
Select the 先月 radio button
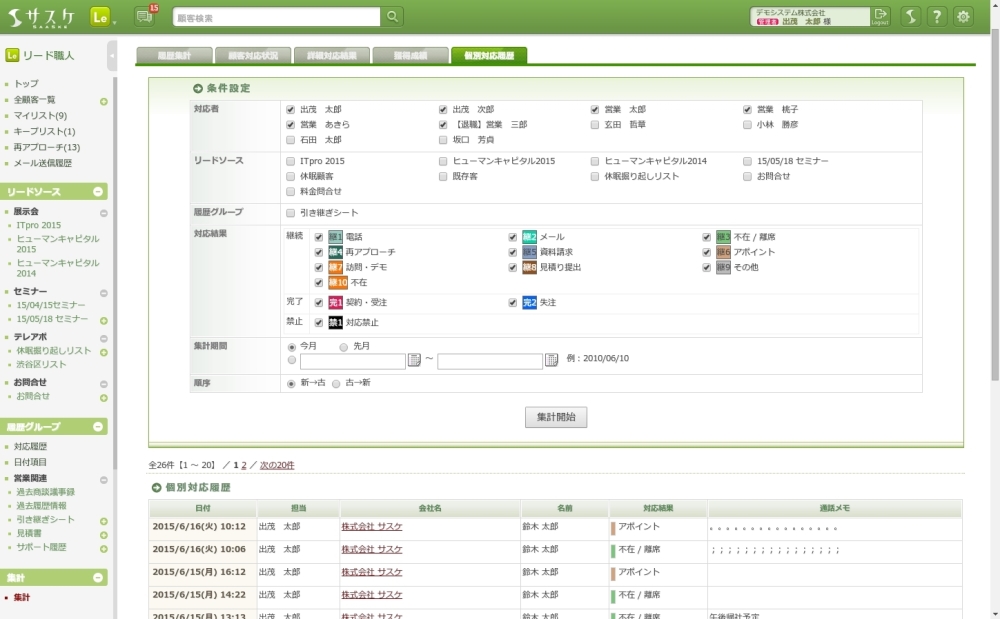click(344, 346)
